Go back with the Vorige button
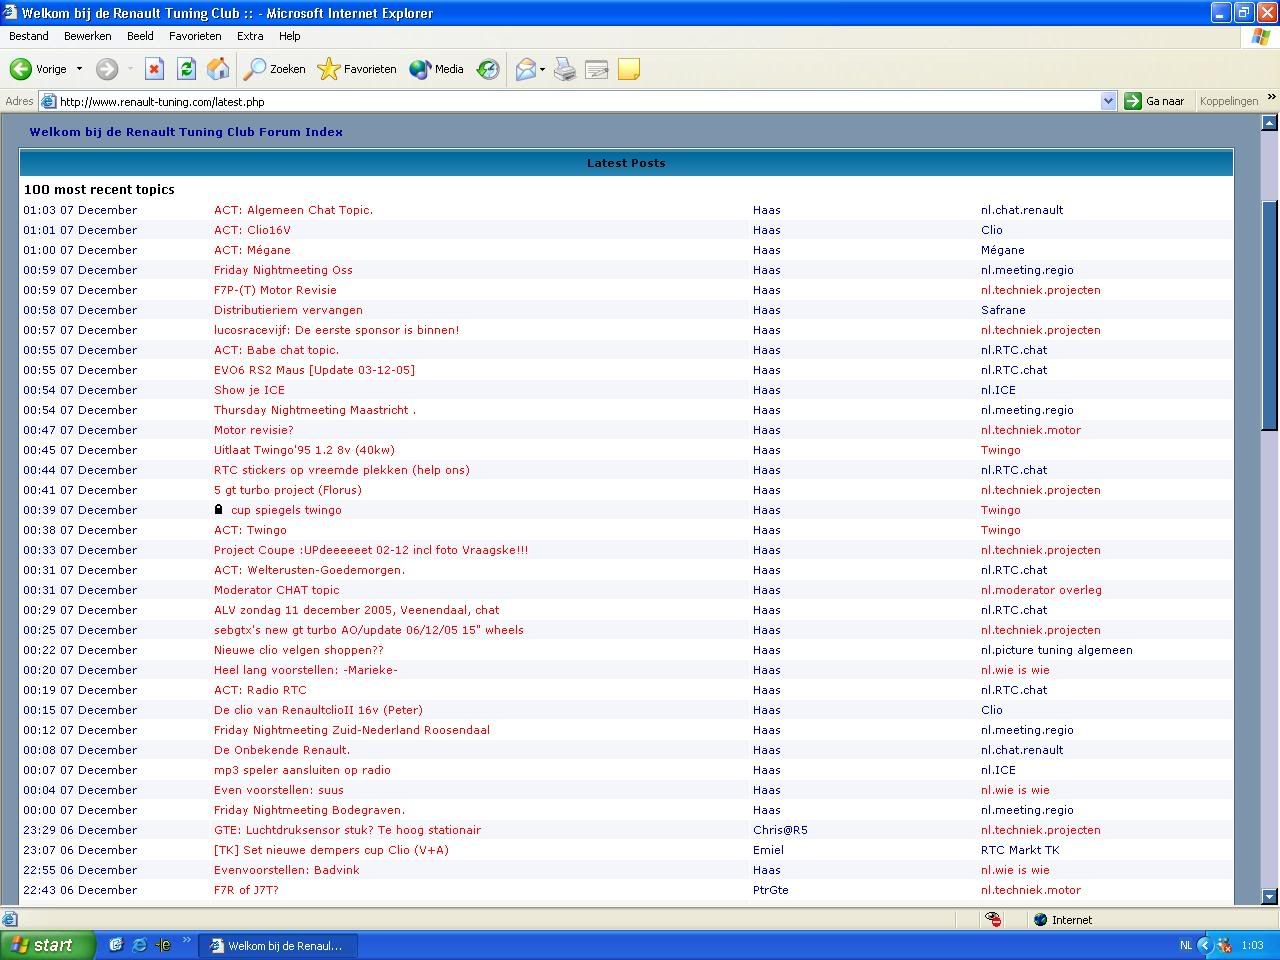 [38, 69]
